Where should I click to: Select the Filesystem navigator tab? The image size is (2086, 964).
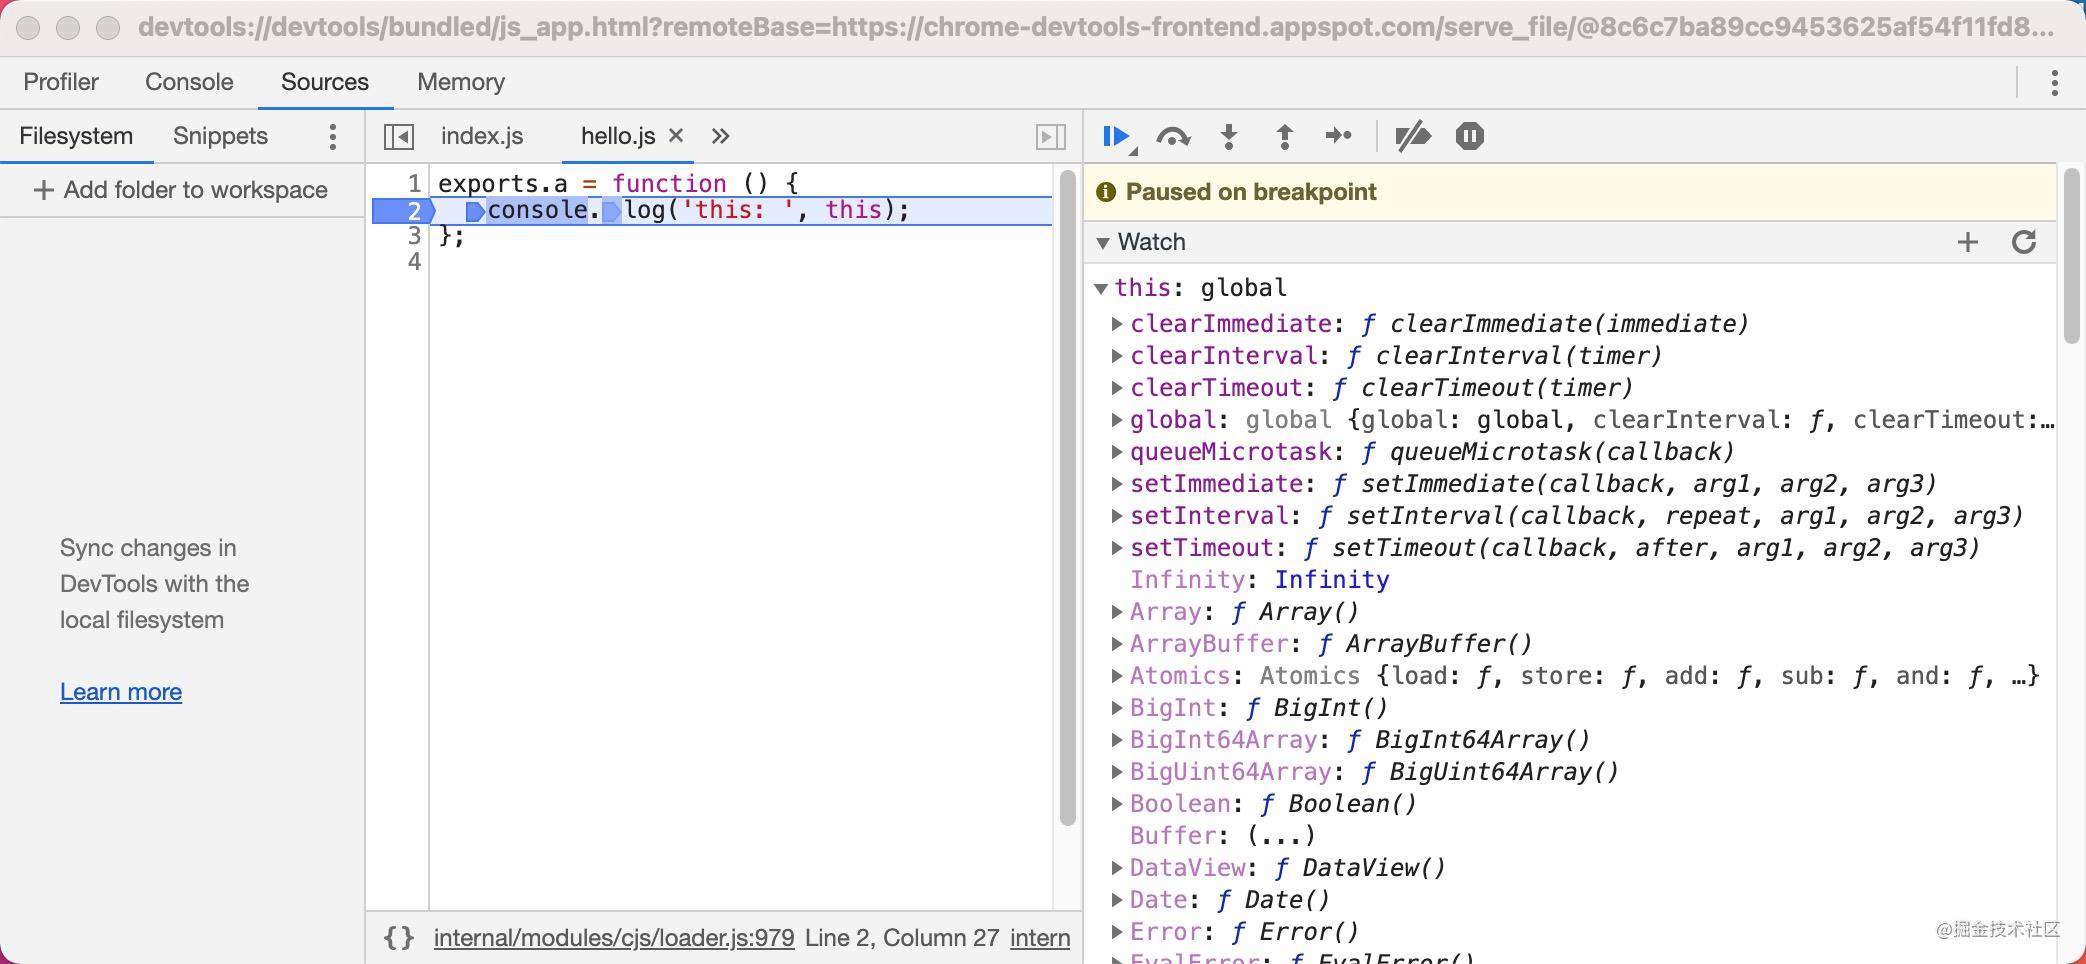pos(76,136)
